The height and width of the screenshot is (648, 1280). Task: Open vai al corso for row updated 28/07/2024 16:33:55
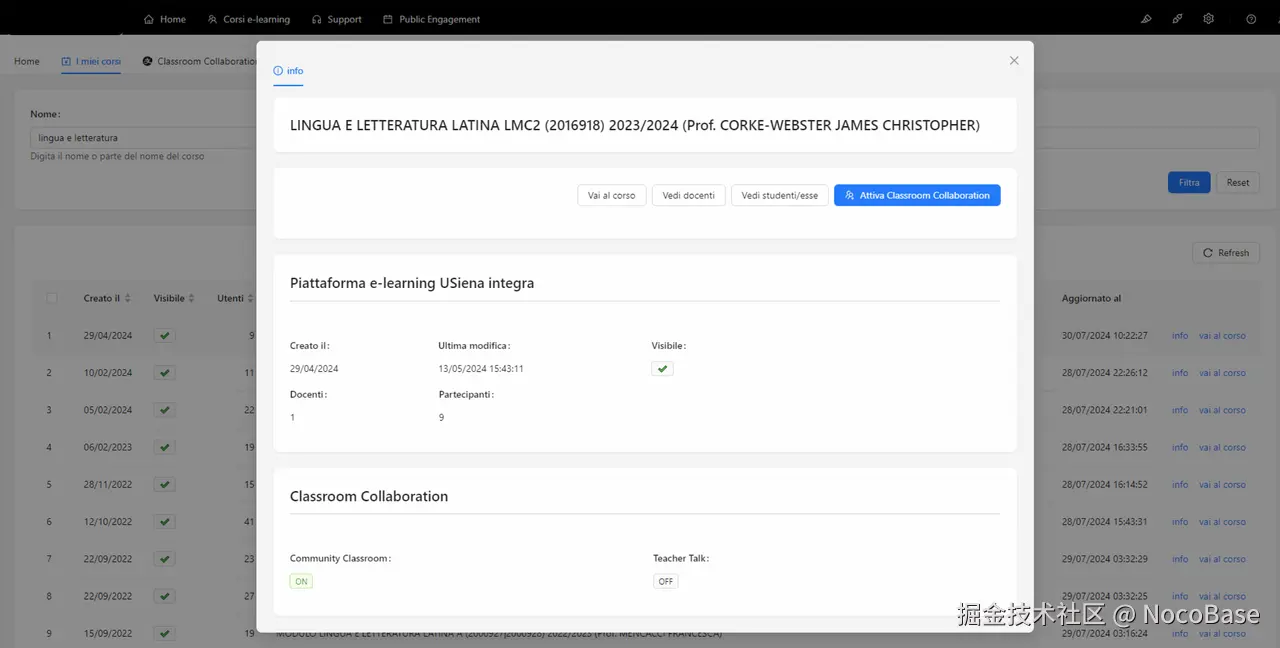1222,447
